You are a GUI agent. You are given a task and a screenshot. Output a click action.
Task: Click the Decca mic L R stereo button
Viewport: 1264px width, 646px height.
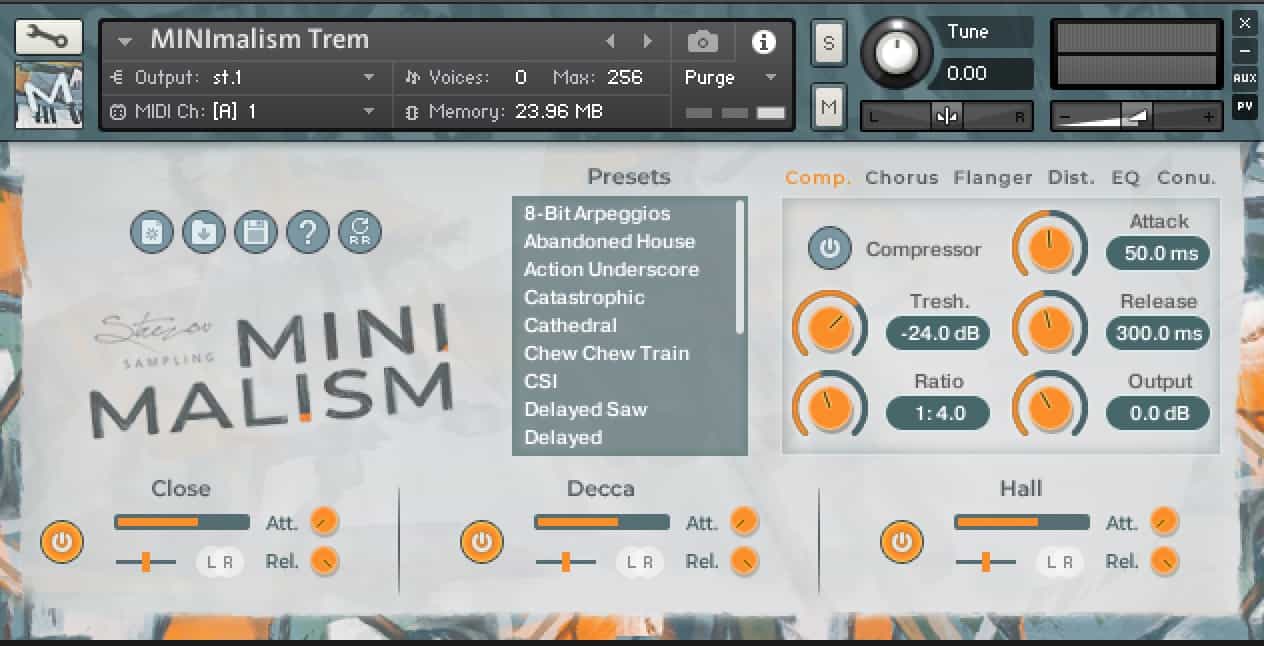pyautogui.click(x=640, y=563)
